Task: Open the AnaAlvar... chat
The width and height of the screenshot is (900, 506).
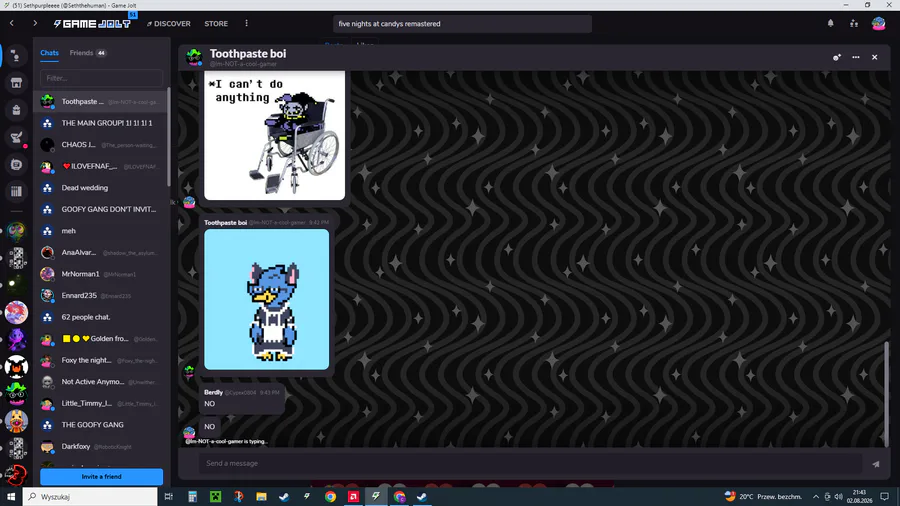Action: [x=100, y=252]
